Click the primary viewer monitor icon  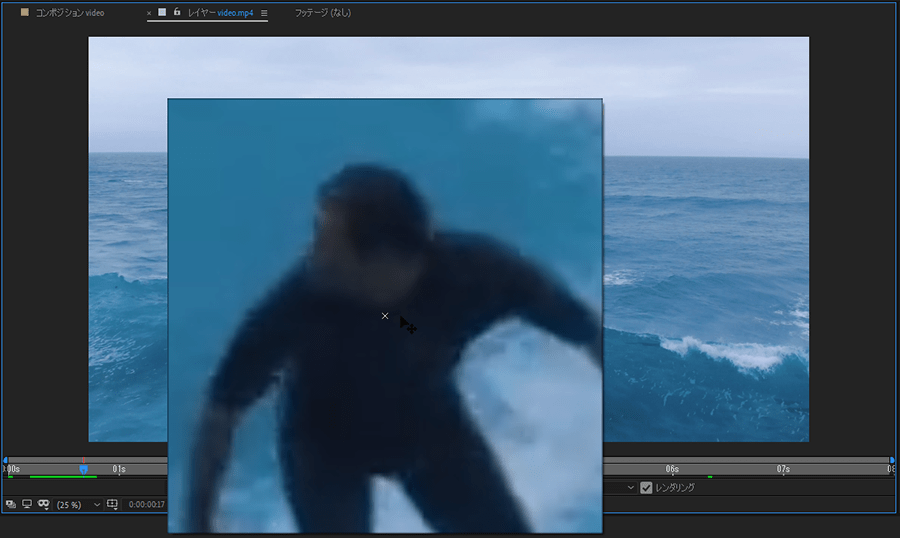click(x=27, y=504)
